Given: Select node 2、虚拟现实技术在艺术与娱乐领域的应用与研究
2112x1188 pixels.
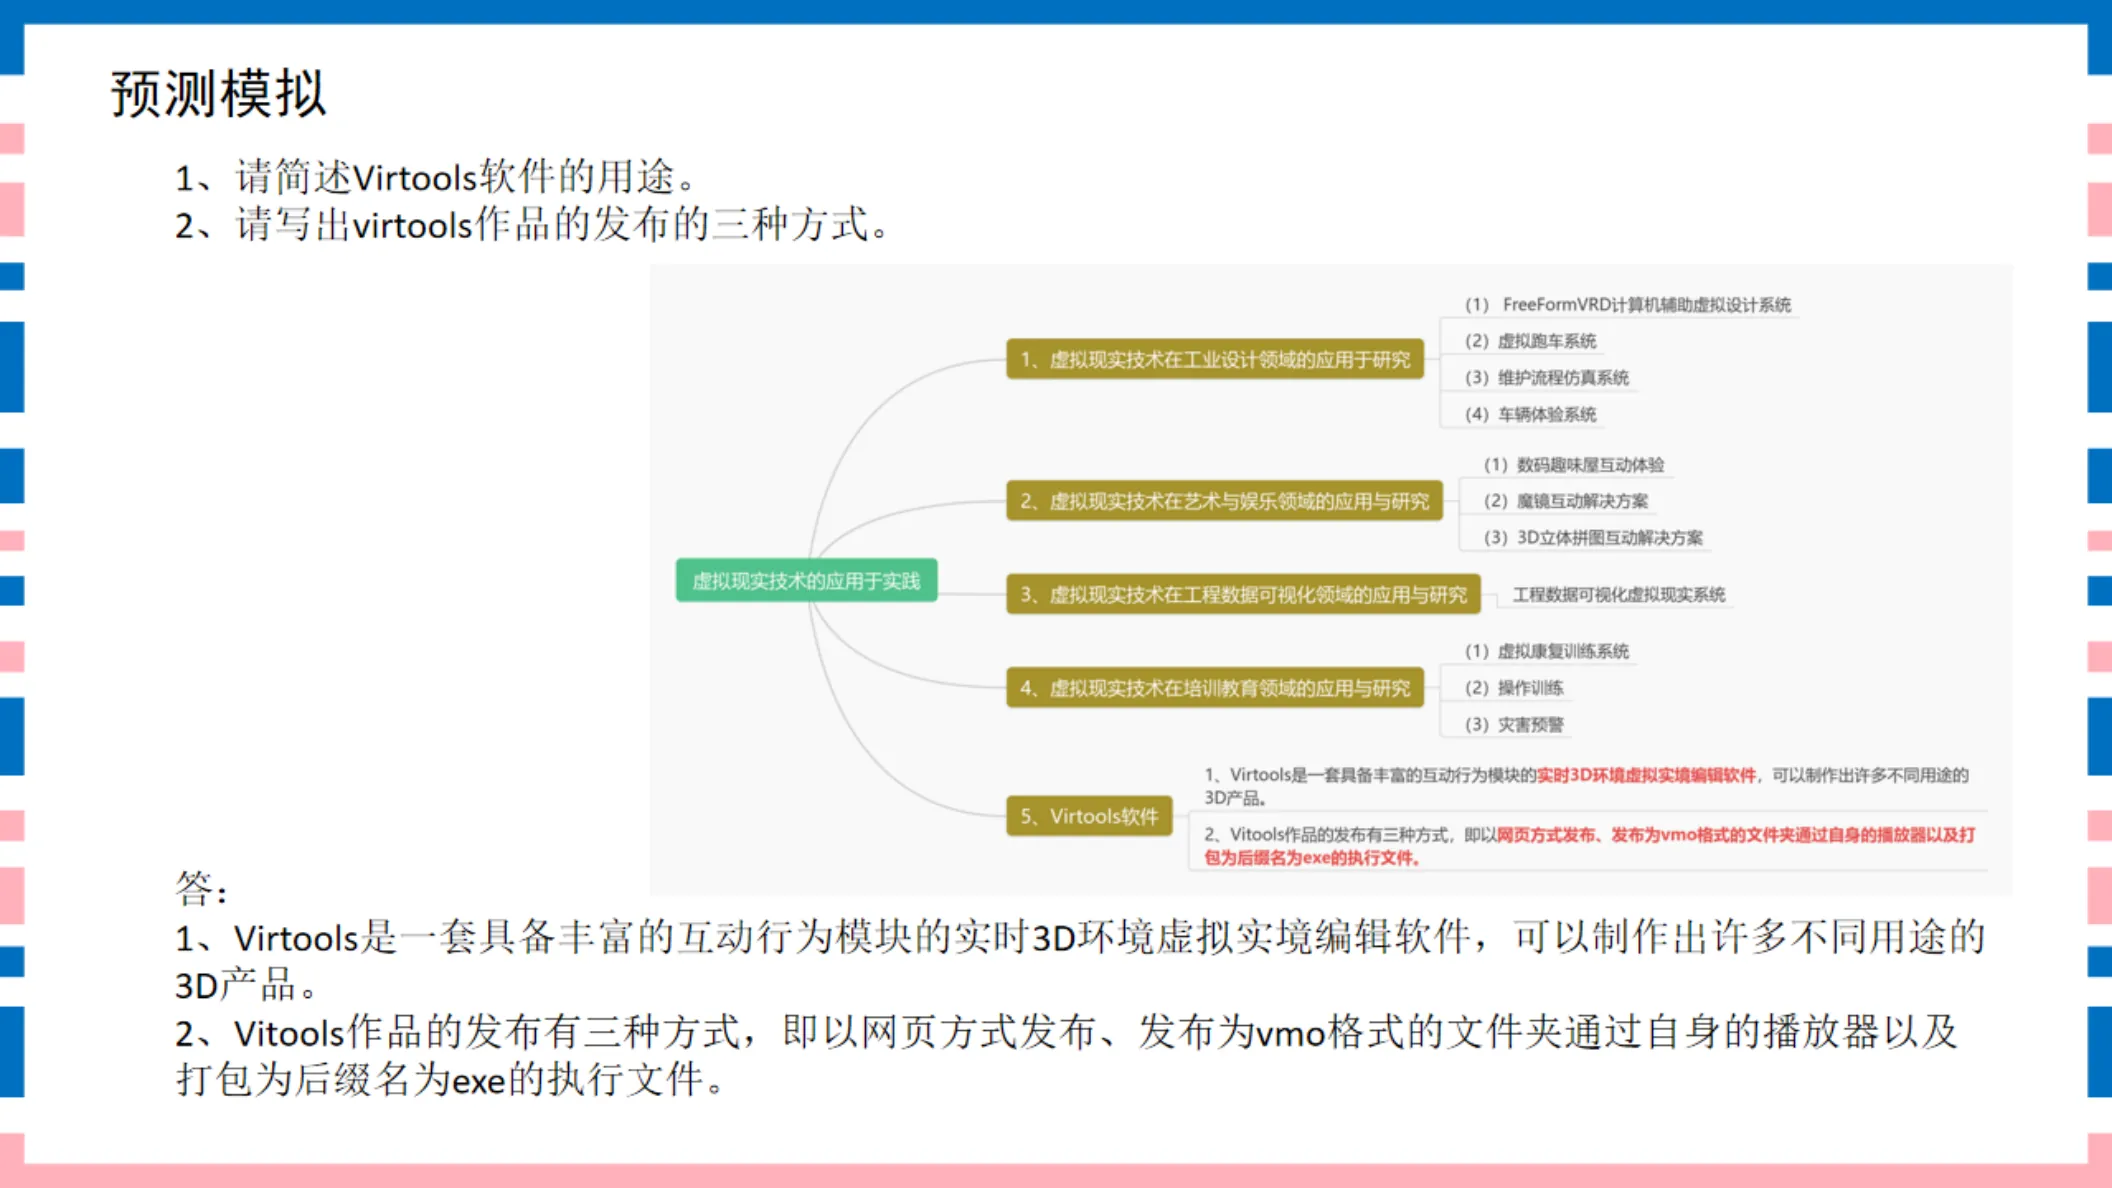Looking at the screenshot, I should tap(1224, 501).
